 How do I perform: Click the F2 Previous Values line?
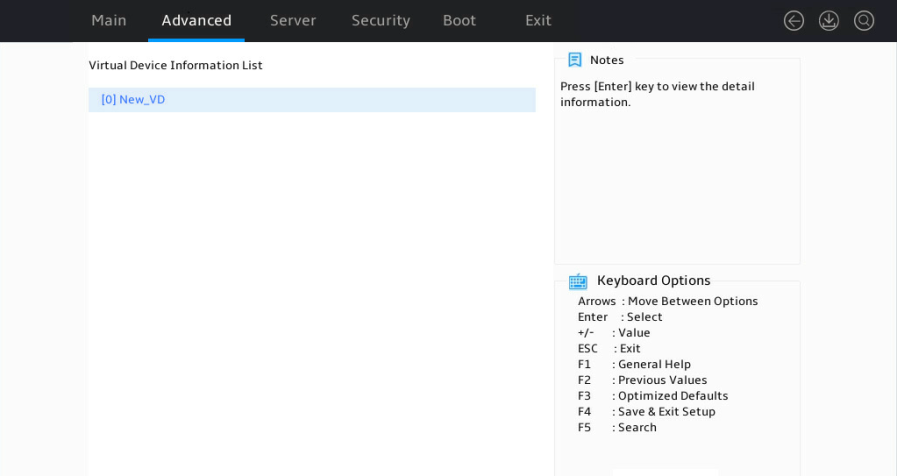pyautogui.click(x=642, y=380)
